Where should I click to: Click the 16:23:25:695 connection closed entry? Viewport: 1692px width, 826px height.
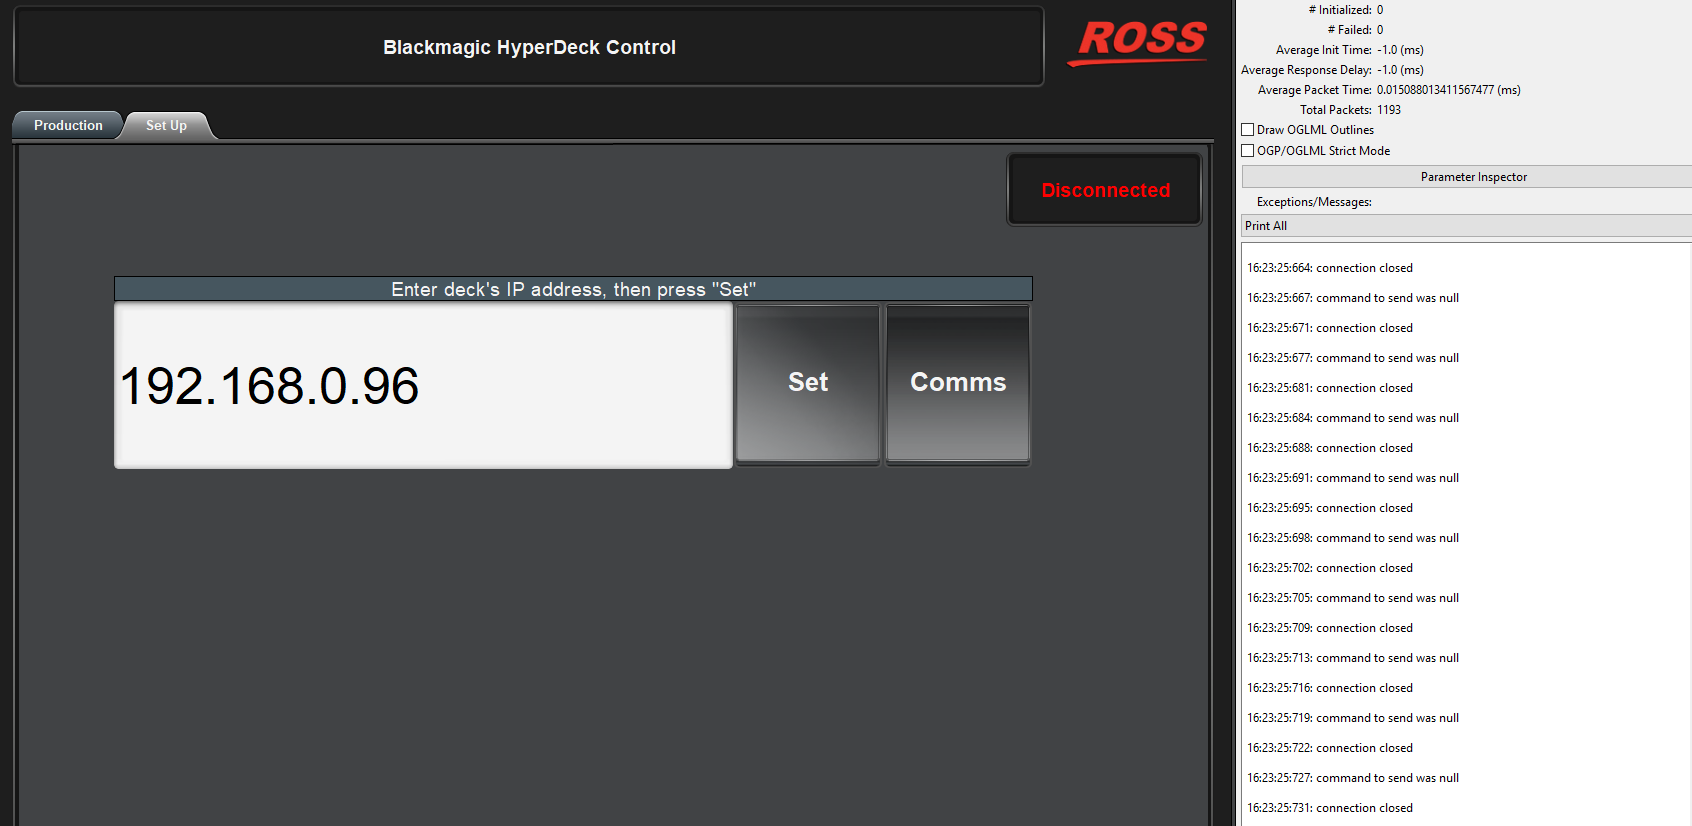click(x=1330, y=508)
